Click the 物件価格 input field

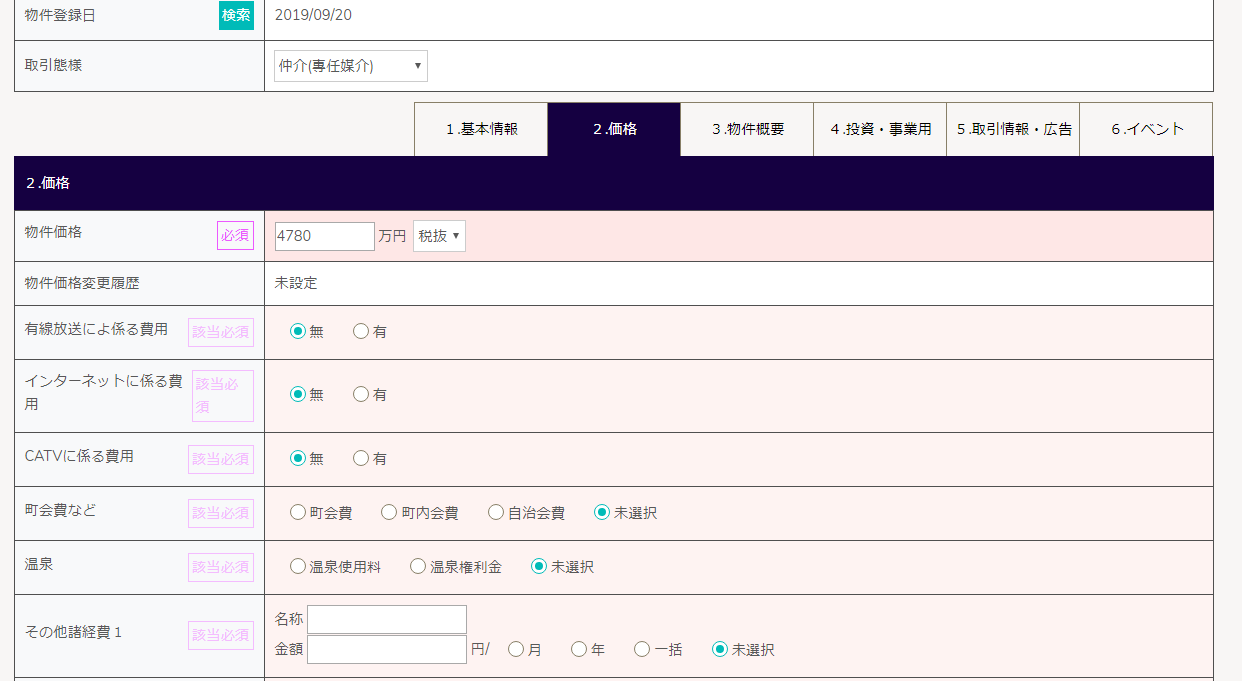pos(324,236)
